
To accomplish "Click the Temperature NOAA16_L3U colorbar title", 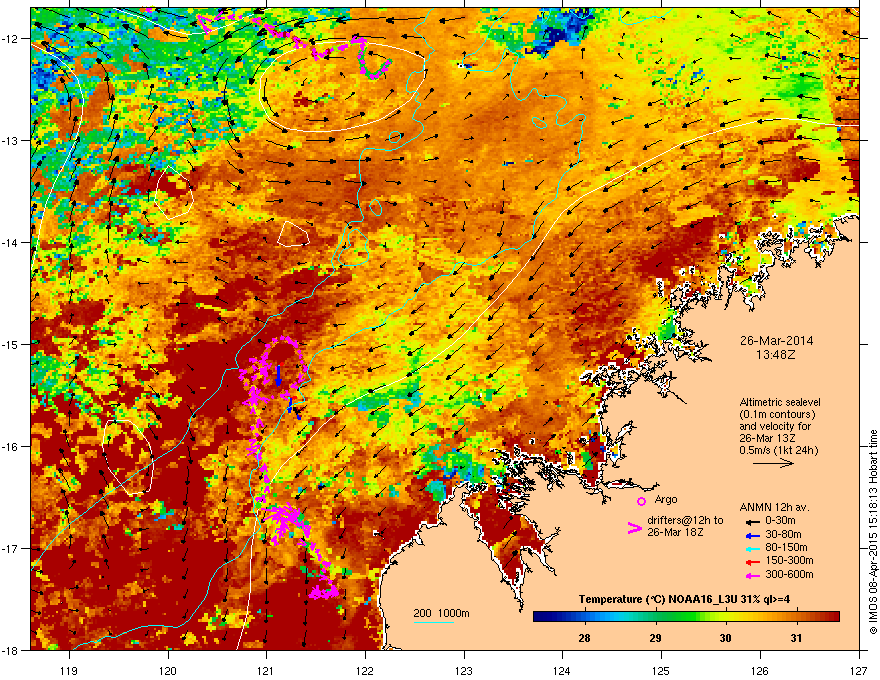I will click(x=684, y=599).
